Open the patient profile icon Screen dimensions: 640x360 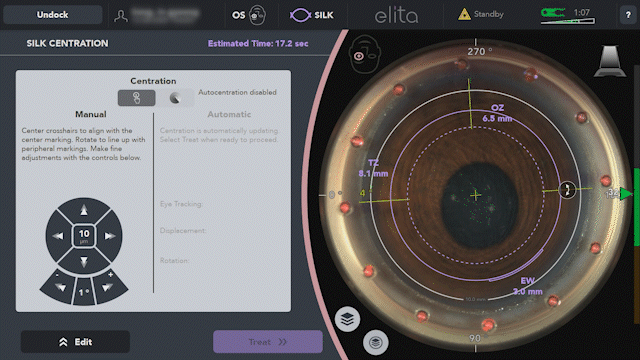point(121,16)
